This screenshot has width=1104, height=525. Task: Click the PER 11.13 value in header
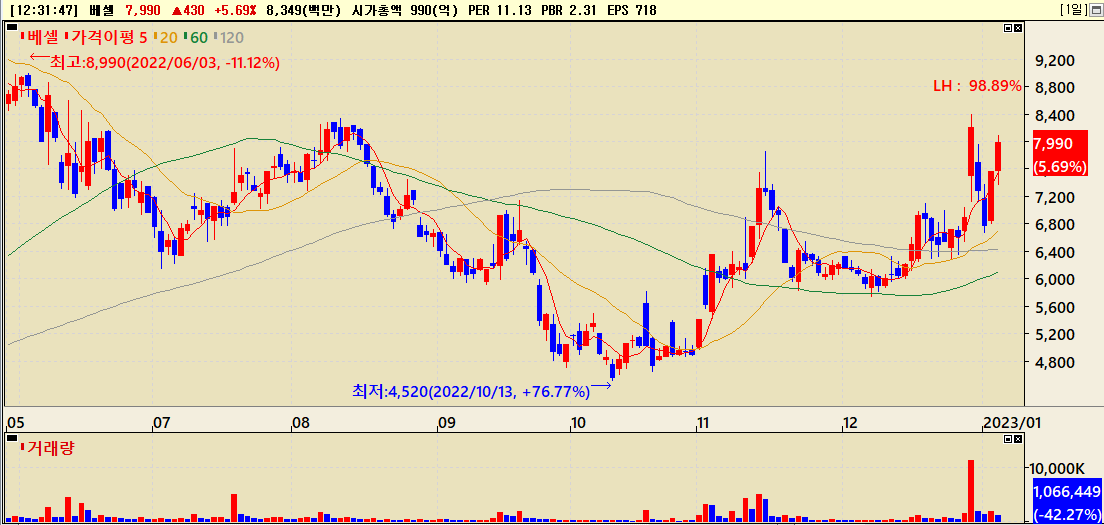[500, 11]
